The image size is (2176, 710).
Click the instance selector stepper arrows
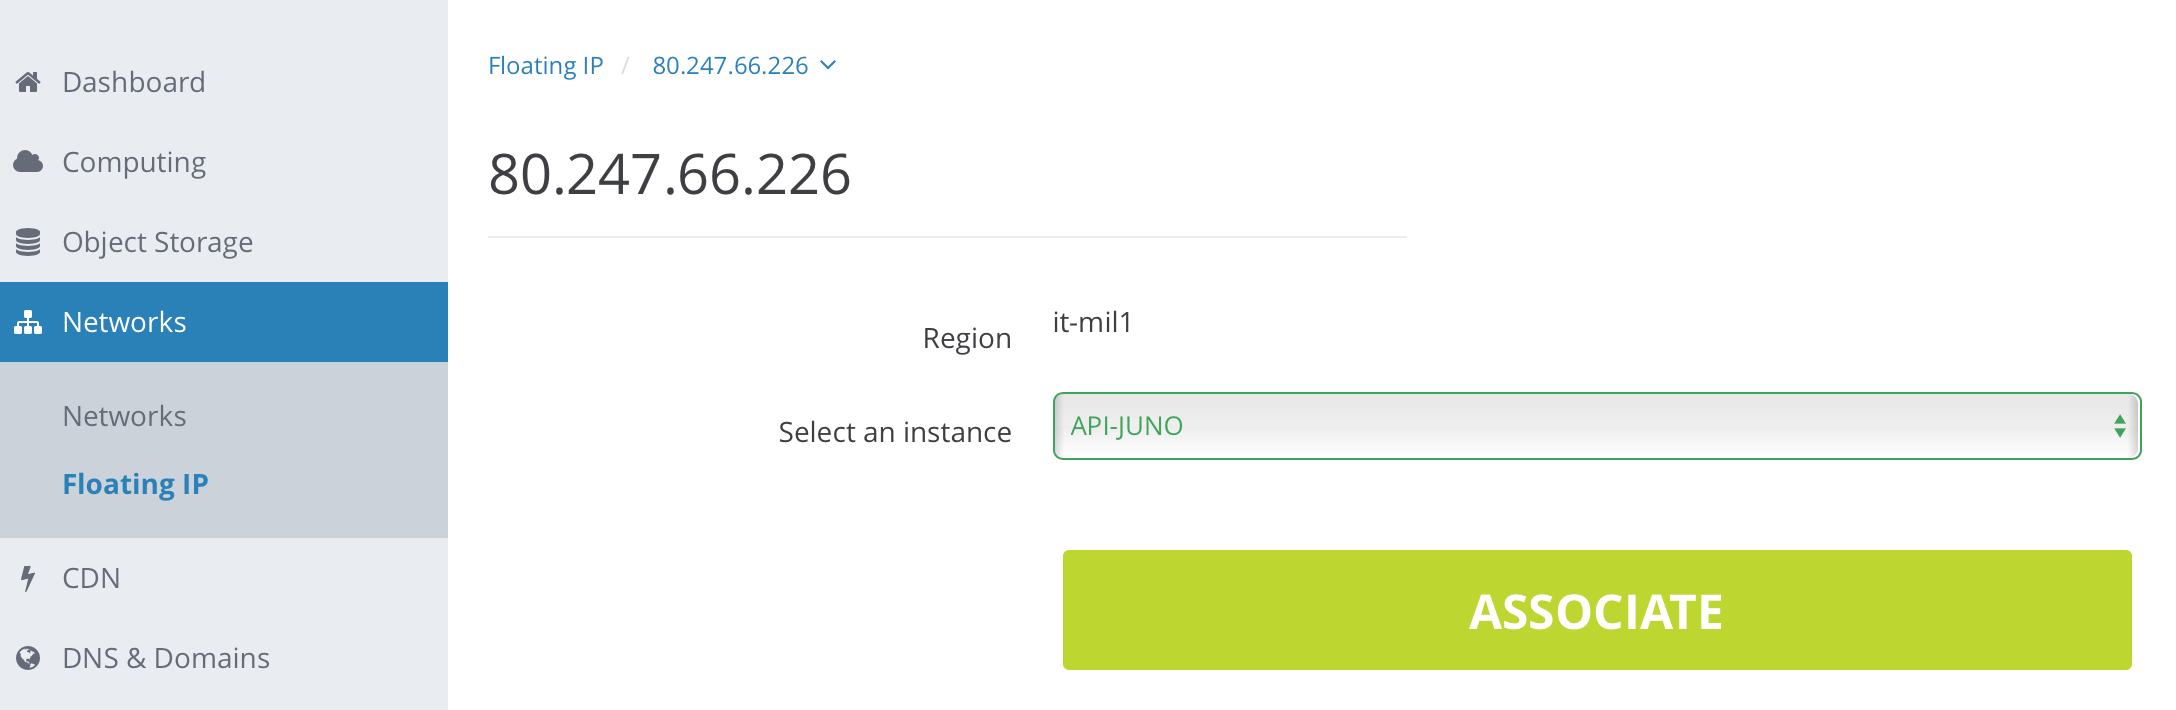coord(2120,425)
